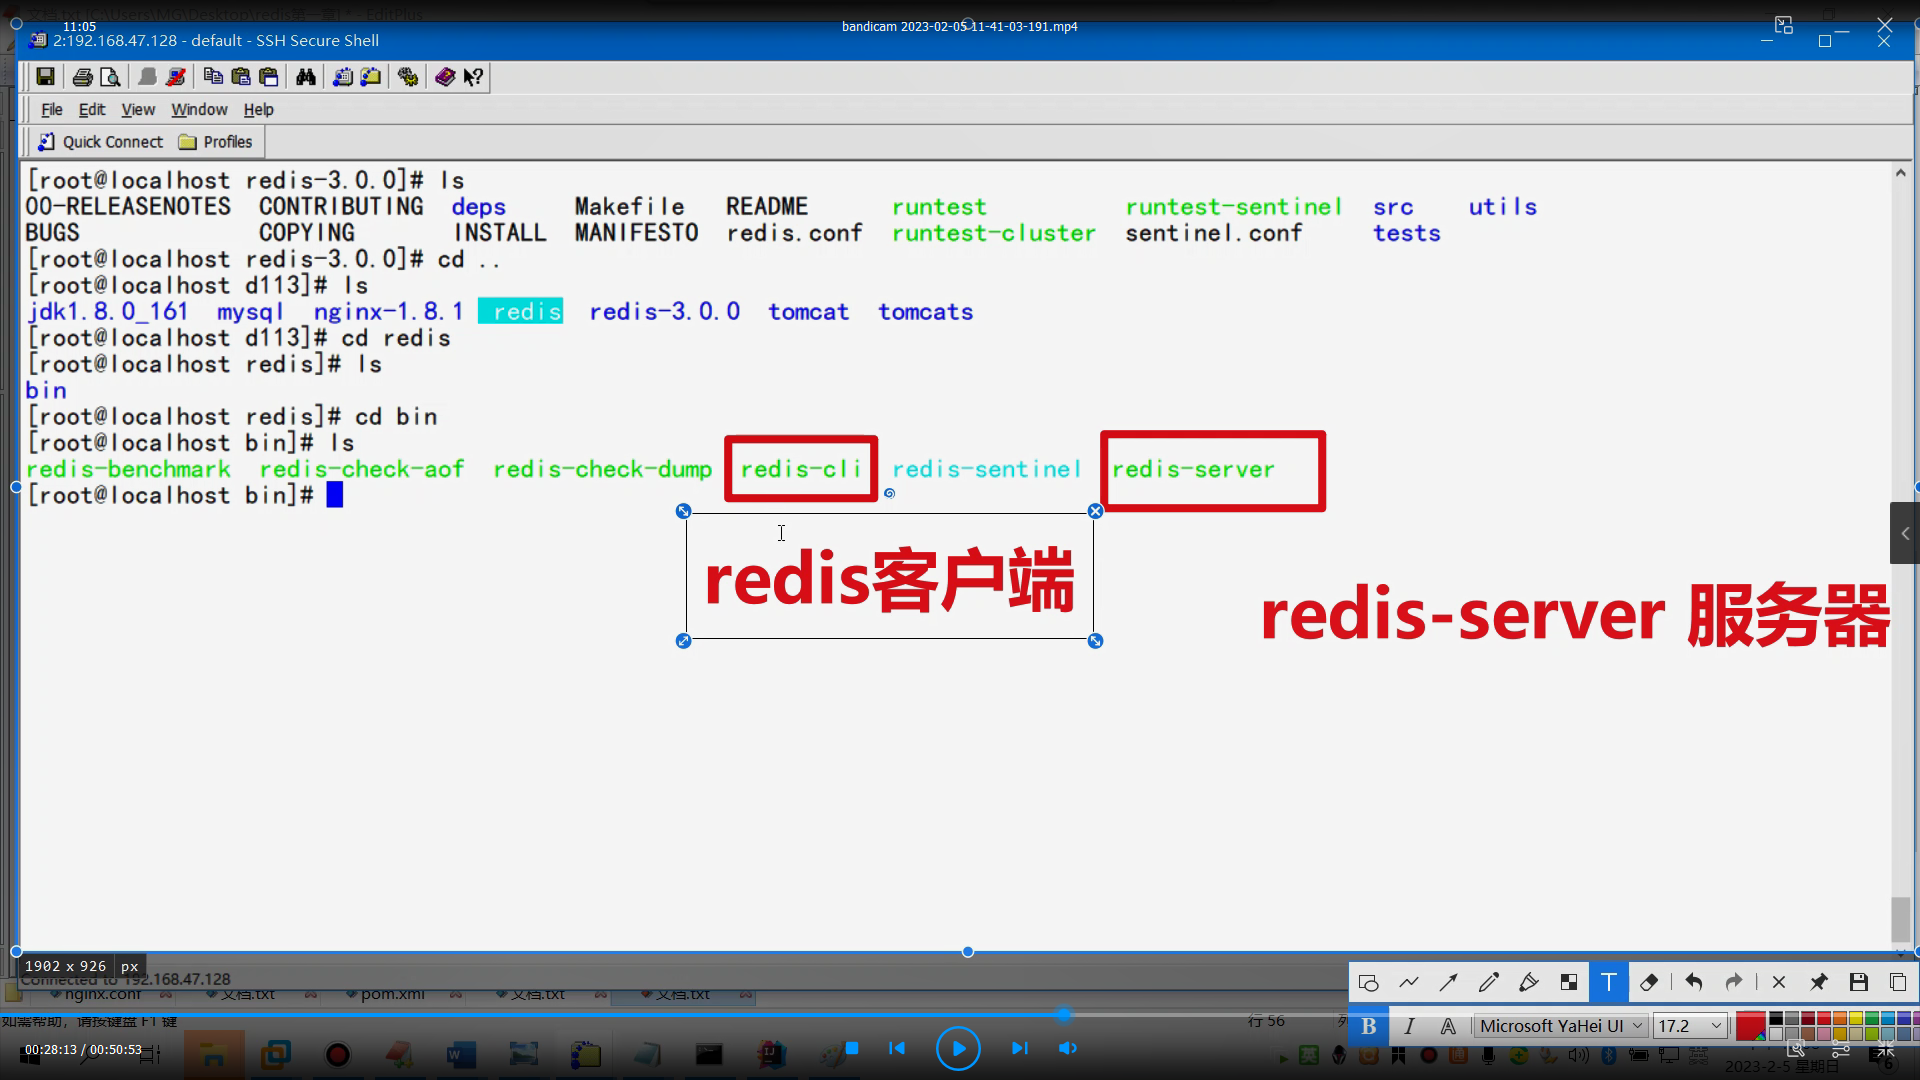Pin the annotated screenshot
Screen dimensions: 1920x1080
[x=1818, y=982]
